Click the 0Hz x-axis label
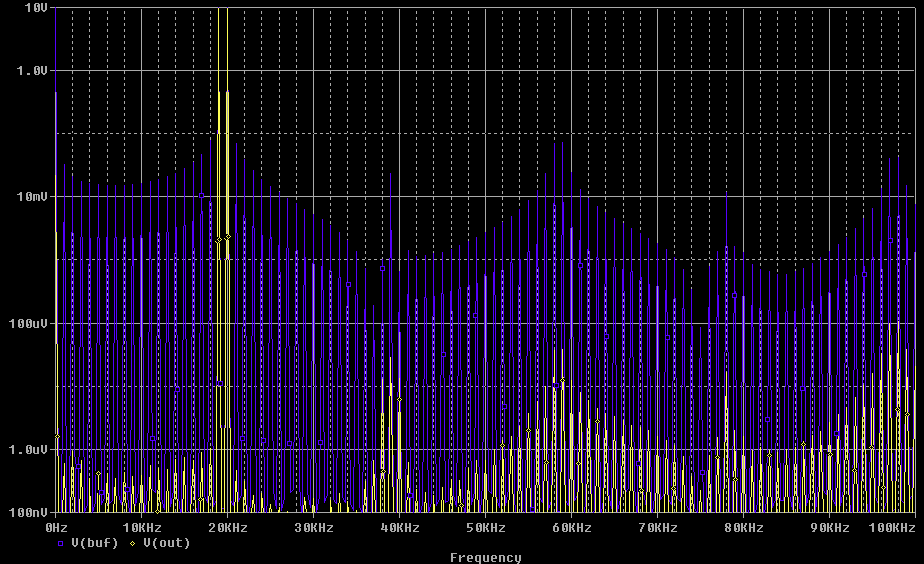 [x=57, y=527]
